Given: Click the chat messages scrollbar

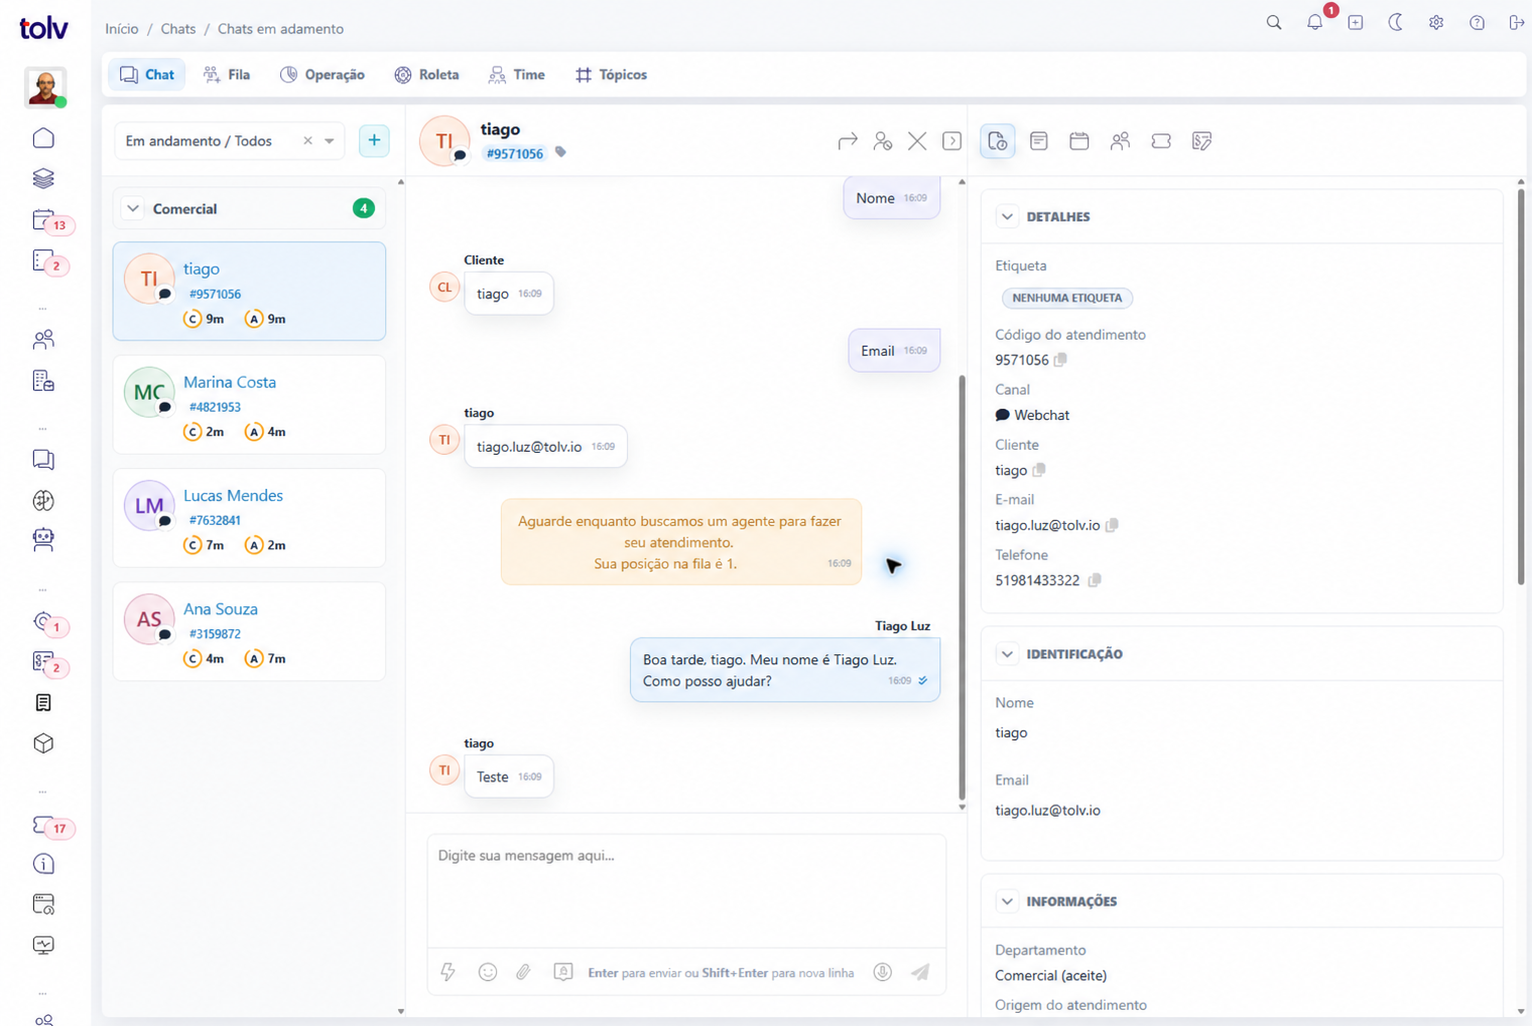Looking at the screenshot, I should [962, 587].
